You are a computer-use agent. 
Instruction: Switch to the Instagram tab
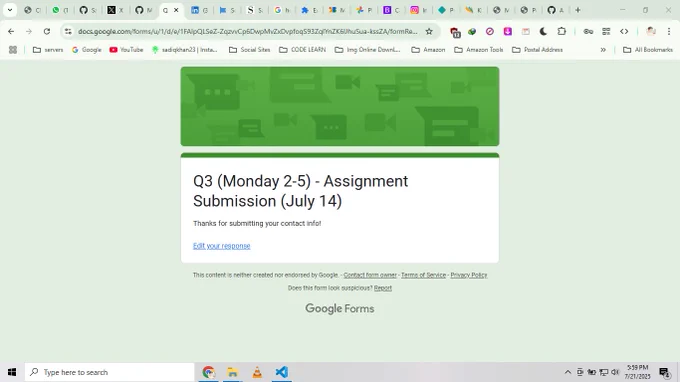pyautogui.click(x=419, y=10)
